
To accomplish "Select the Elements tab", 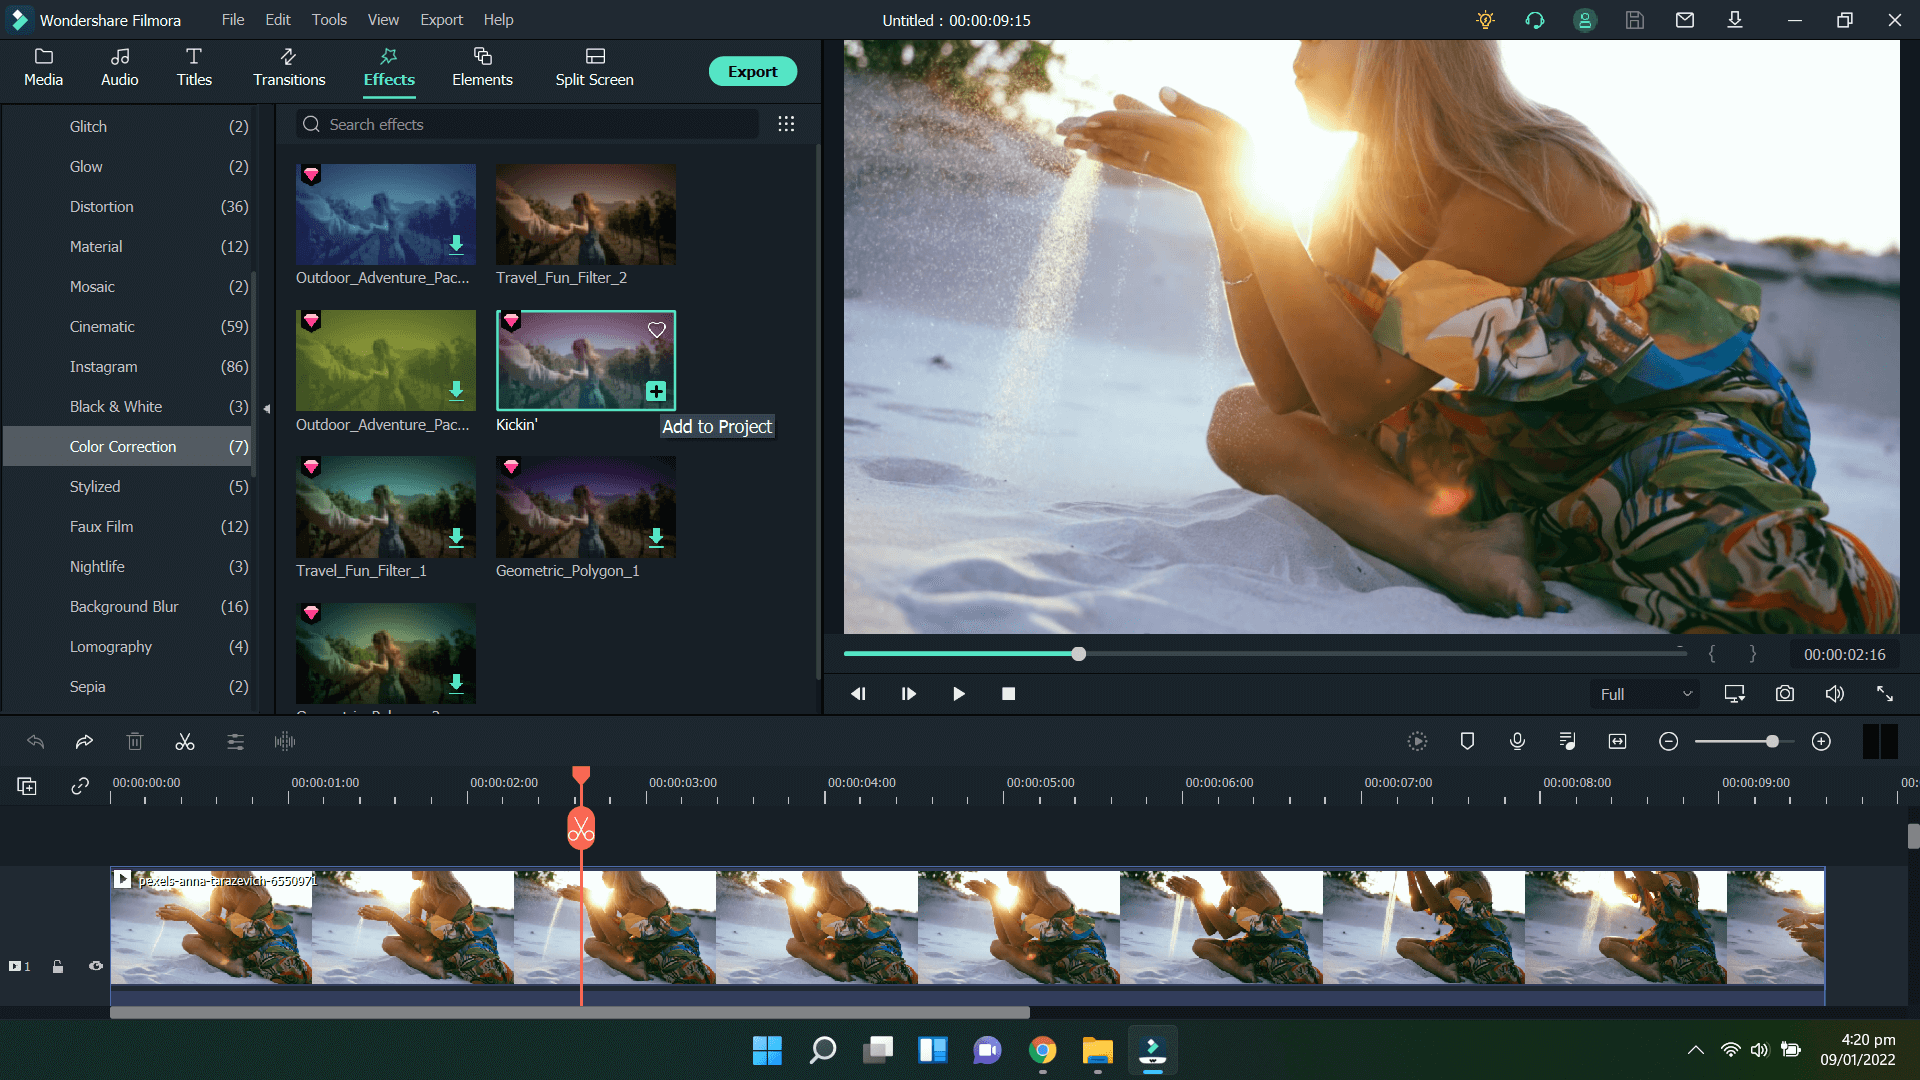I will (484, 66).
